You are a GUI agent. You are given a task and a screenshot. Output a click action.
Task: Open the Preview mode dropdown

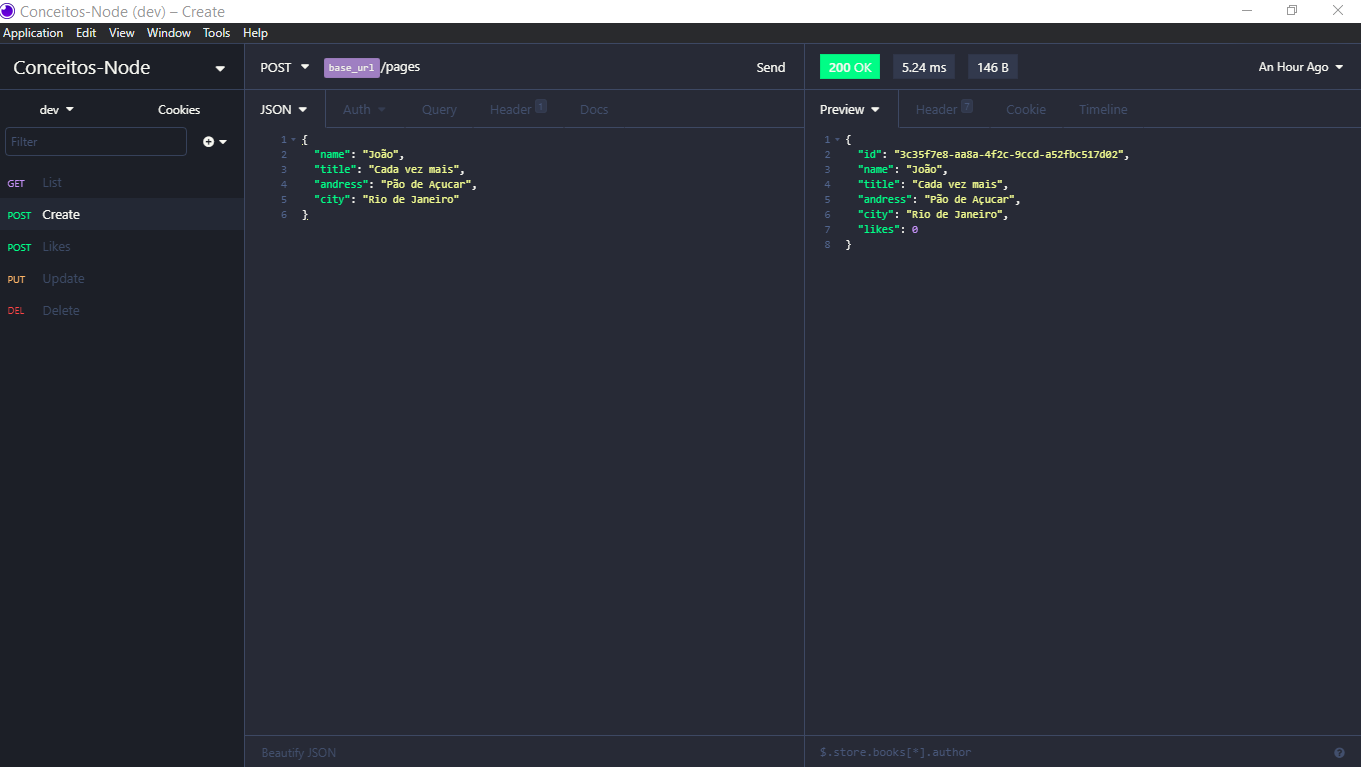(x=848, y=109)
